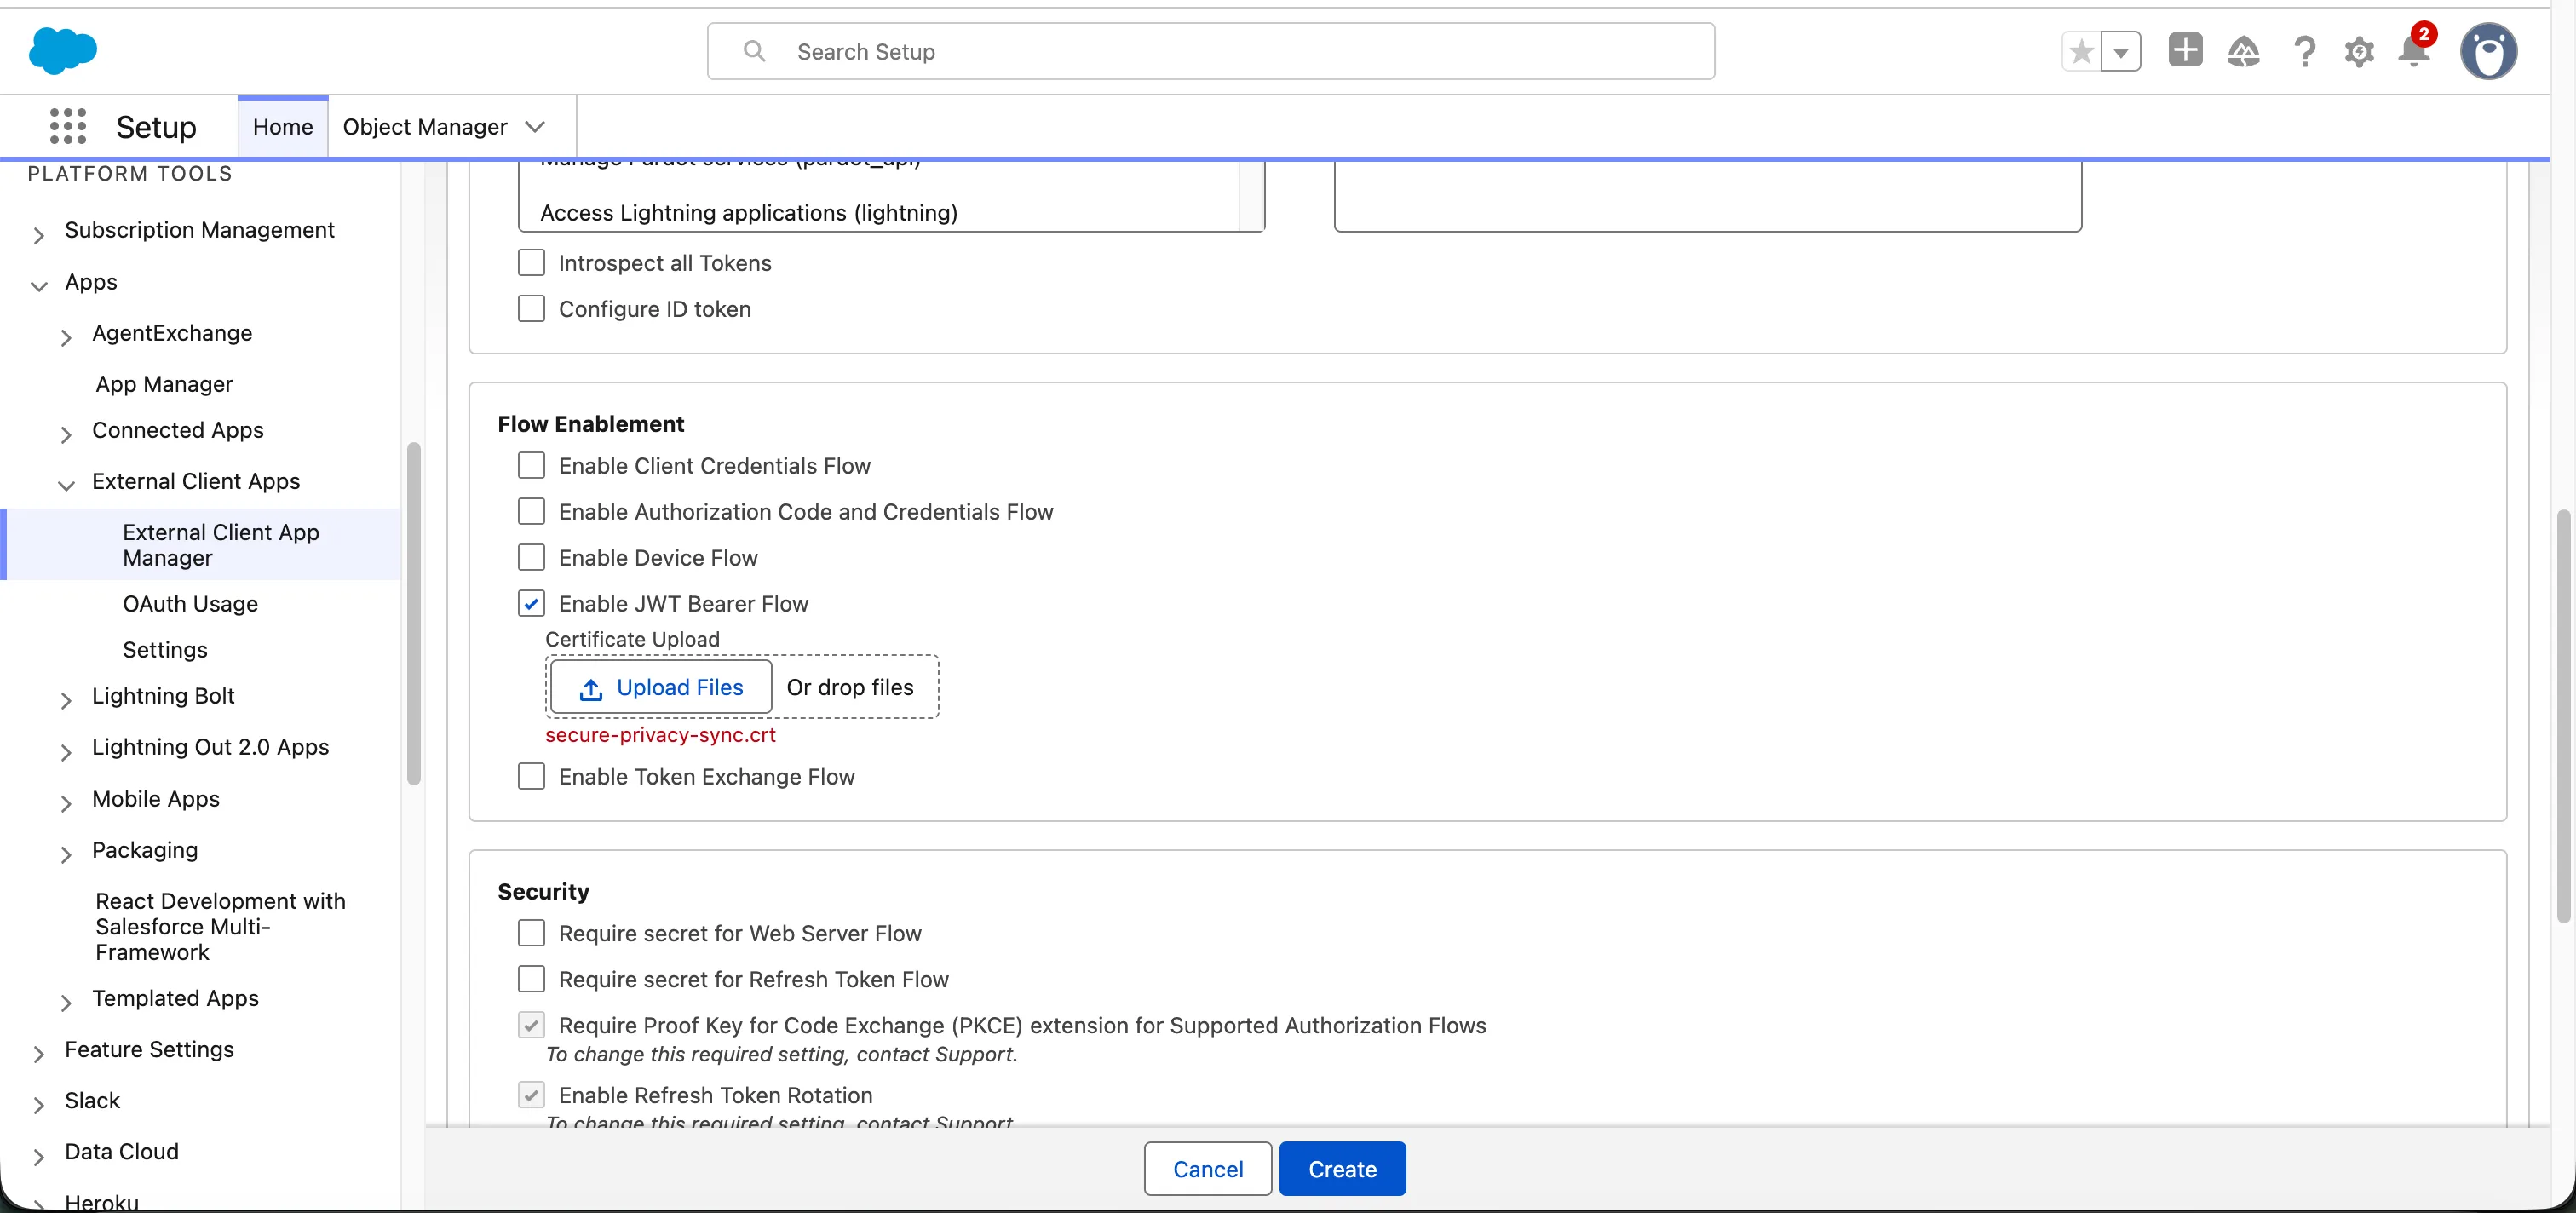This screenshot has height=1213, width=2576.
Task: Open the Object Manager tab
Action: tap(425, 127)
